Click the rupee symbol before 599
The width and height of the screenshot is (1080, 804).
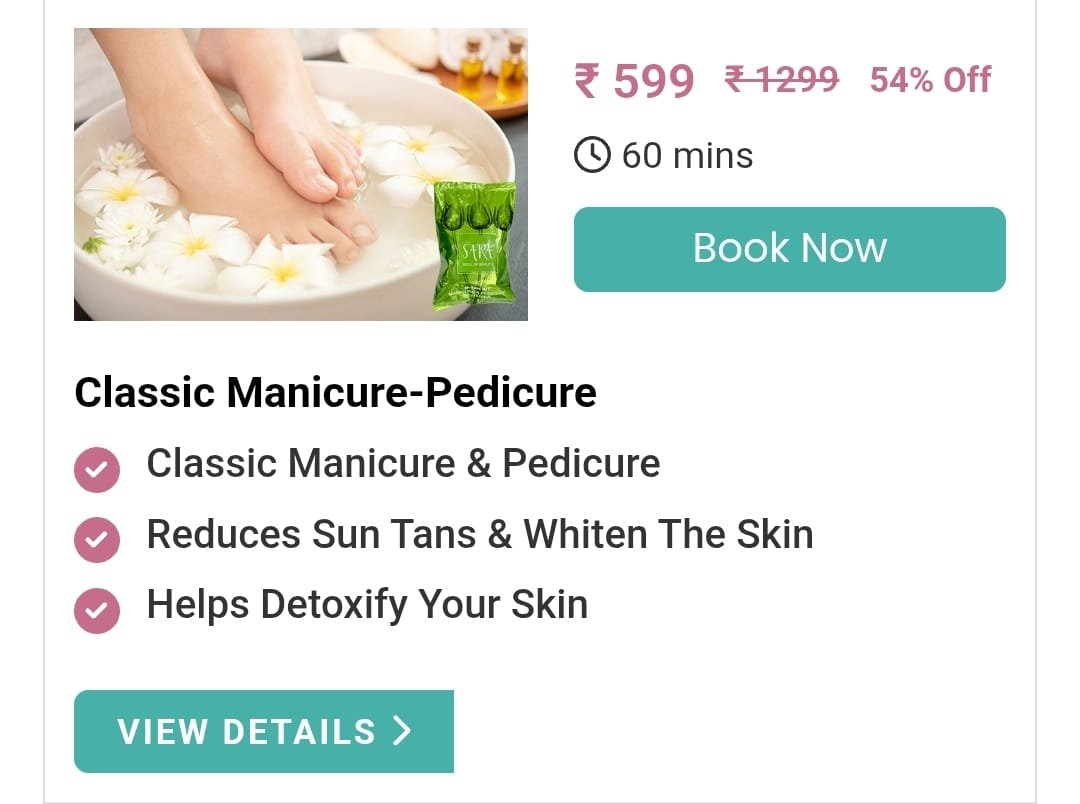tap(588, 81)
